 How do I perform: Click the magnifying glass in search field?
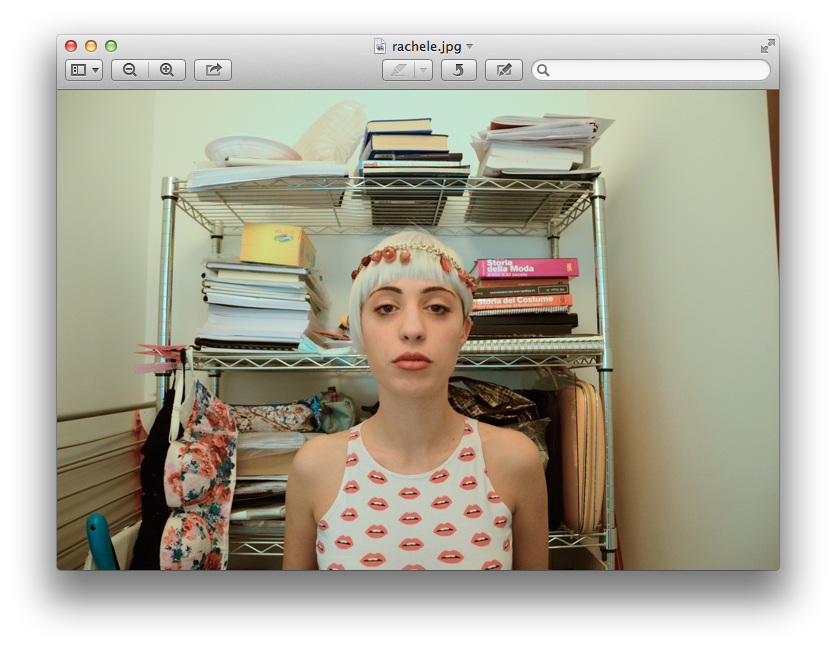point(543,70)
